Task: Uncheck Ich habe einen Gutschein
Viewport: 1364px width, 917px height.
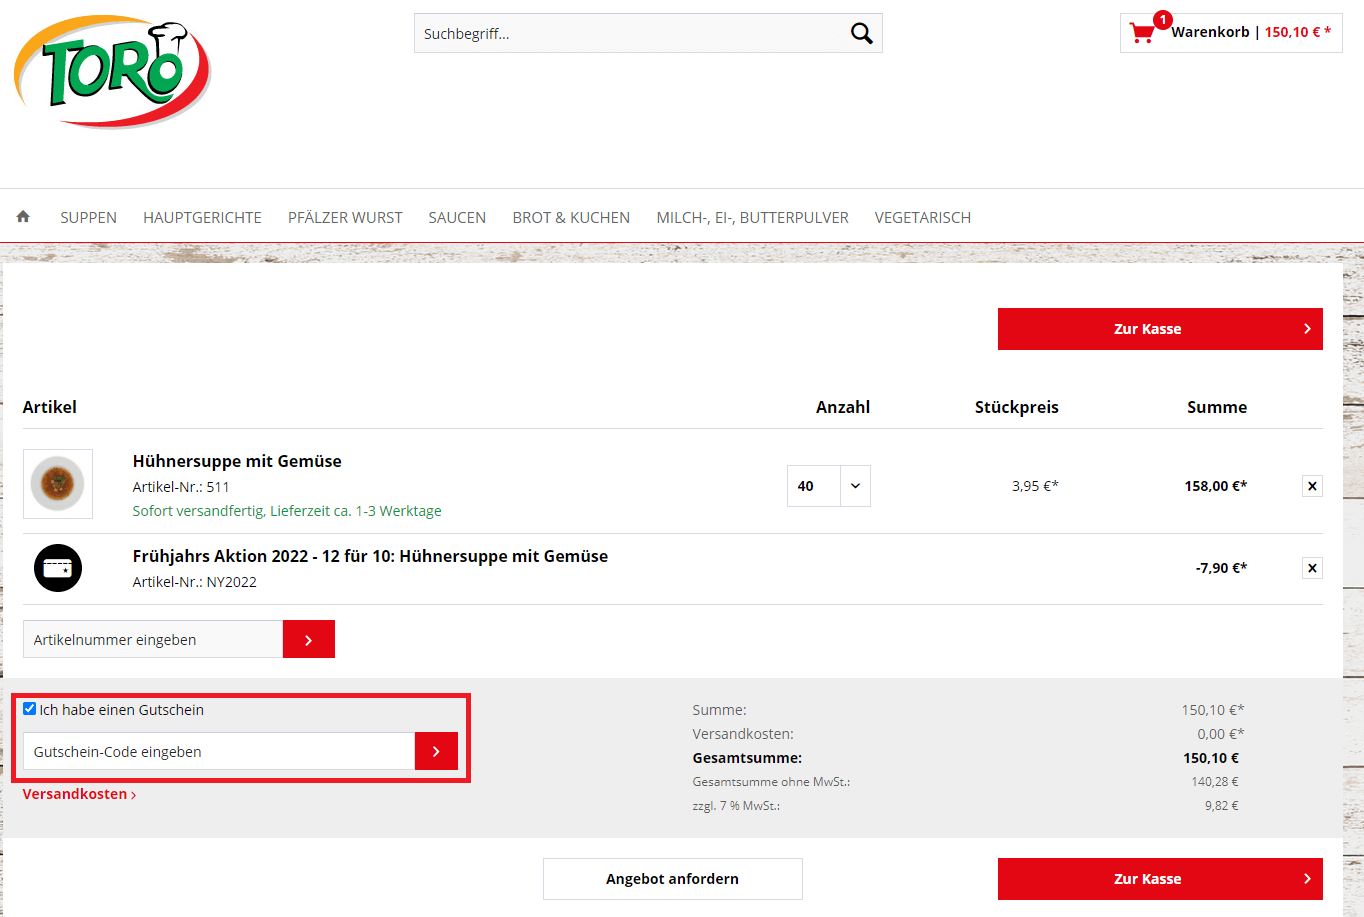Action: [x=30, y=708]
